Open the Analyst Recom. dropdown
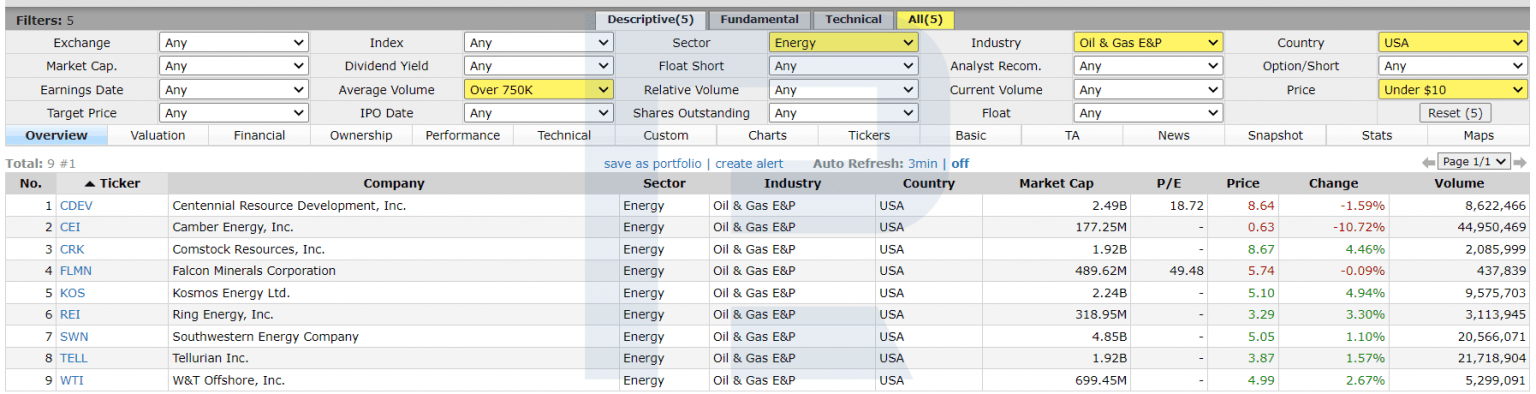This screenshot has height=394, width=1536. (x=1148, y=66)
